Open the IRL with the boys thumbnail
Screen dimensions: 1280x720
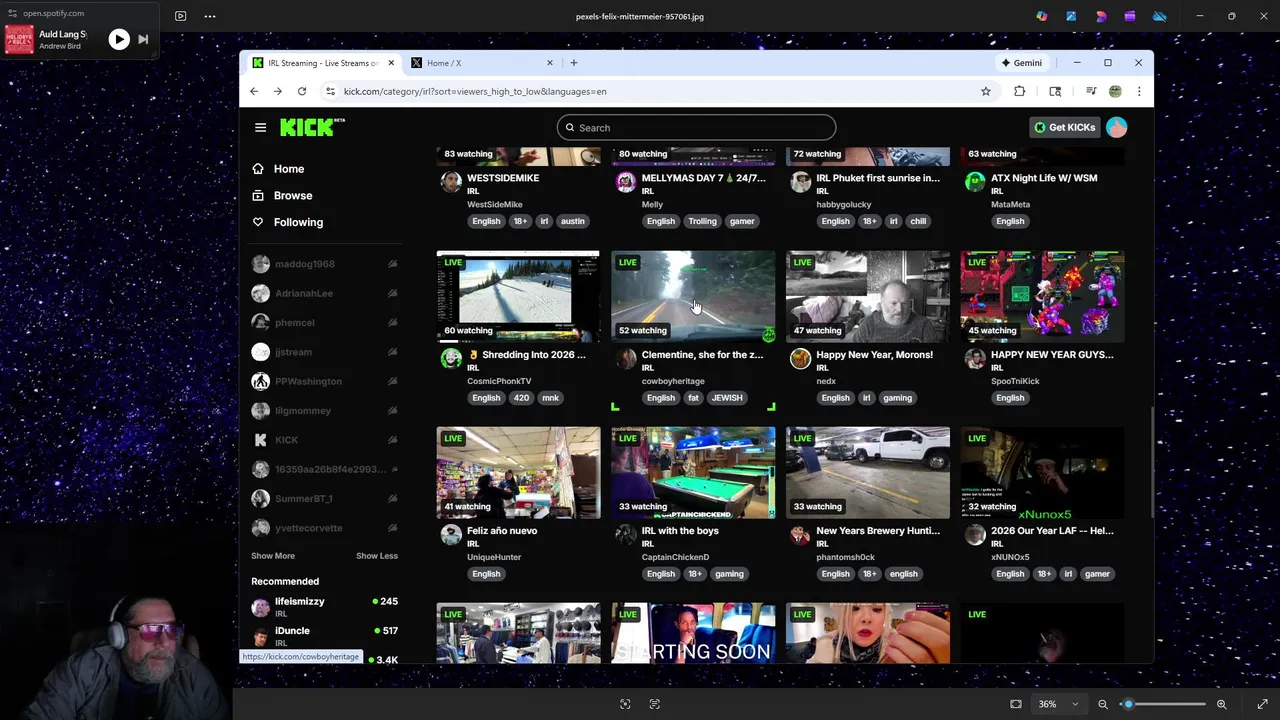point(693,472)
